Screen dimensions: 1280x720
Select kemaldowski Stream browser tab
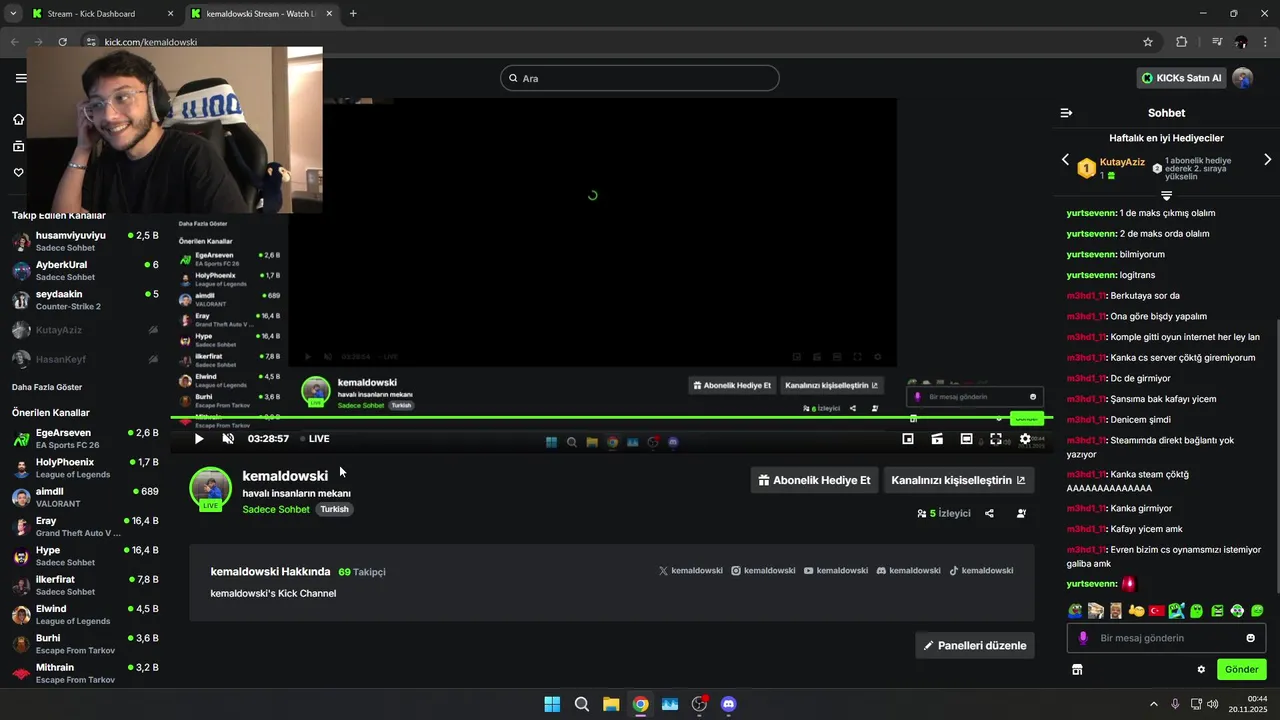click(261, 14)
